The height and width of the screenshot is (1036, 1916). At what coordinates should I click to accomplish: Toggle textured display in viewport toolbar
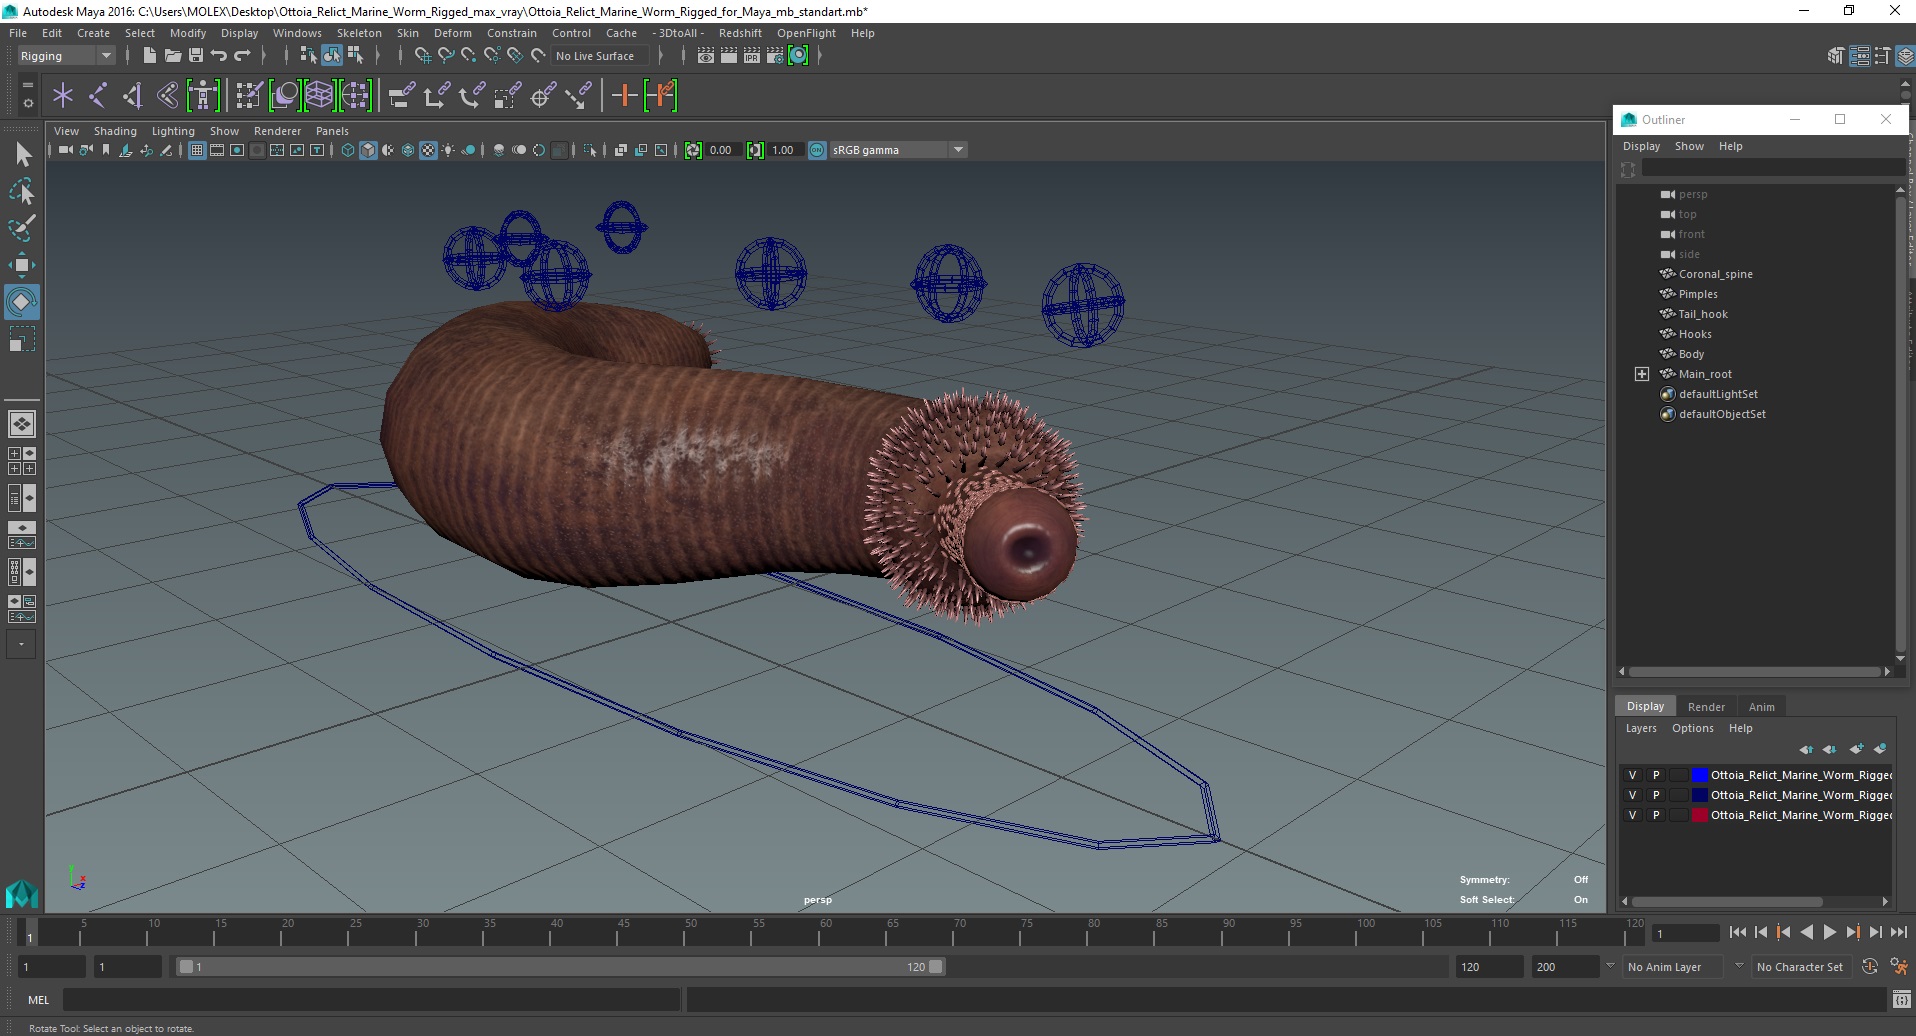428,150
